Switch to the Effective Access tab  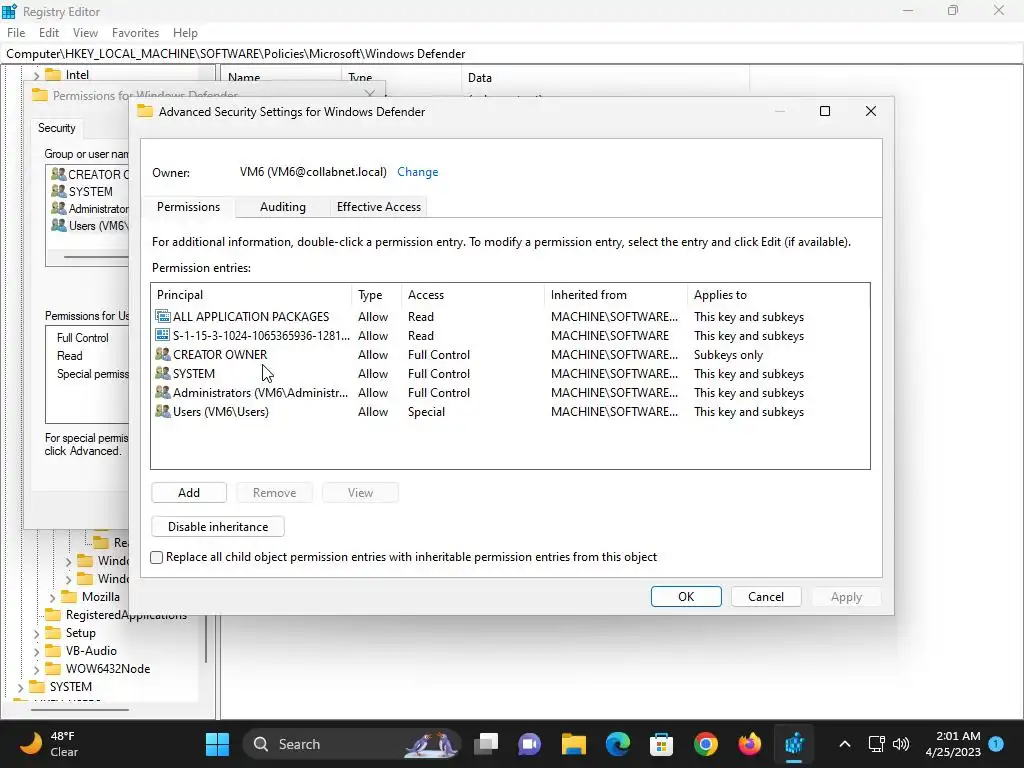pos(379,207)
